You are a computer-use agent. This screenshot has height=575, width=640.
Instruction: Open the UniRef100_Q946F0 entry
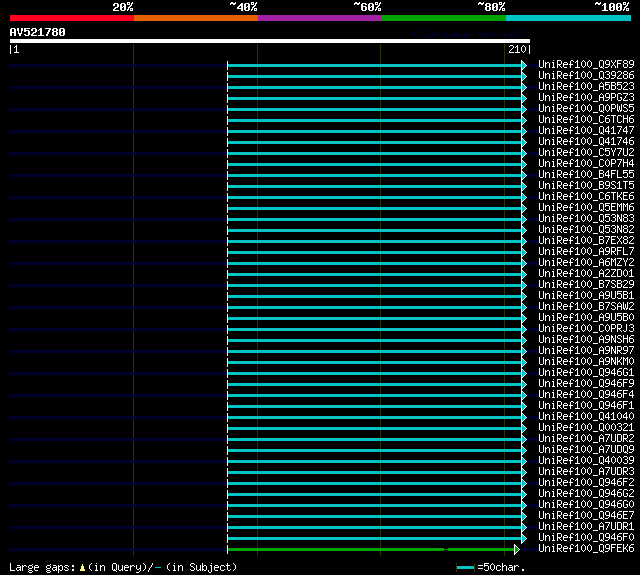(x=586, y=538)
